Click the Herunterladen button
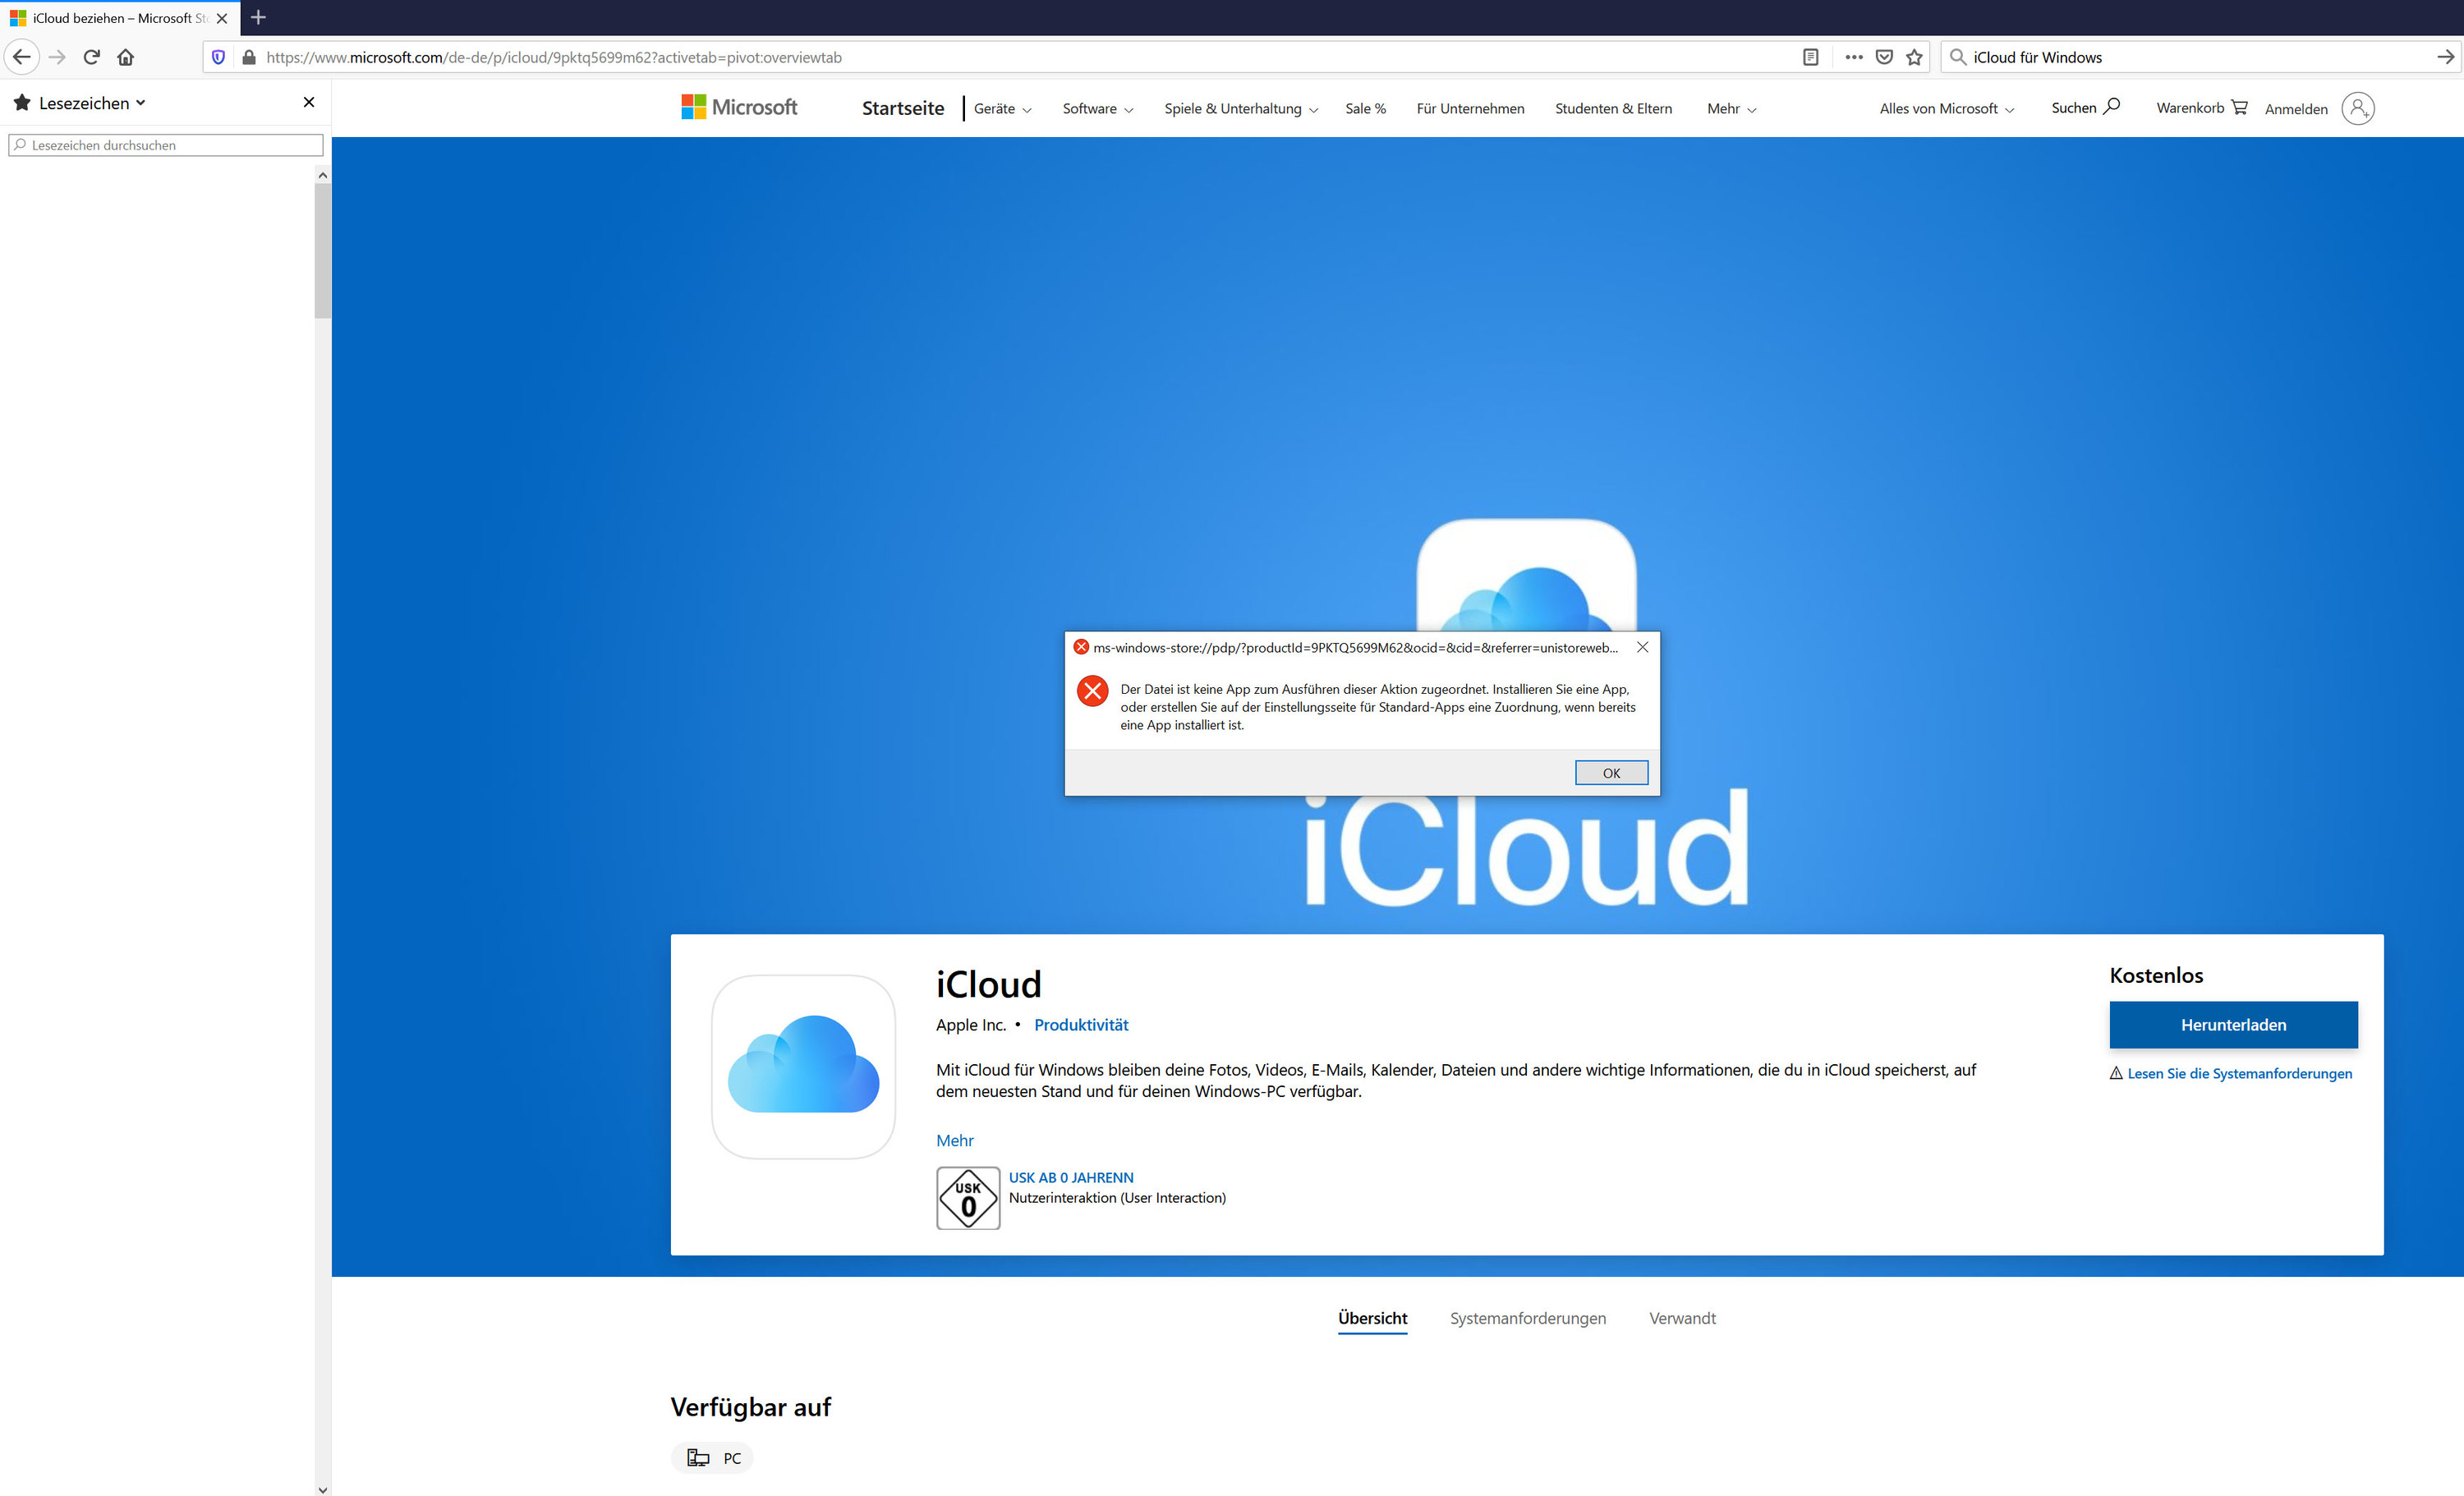Screen dimensions: 2464x1496 [2233, 1024]
